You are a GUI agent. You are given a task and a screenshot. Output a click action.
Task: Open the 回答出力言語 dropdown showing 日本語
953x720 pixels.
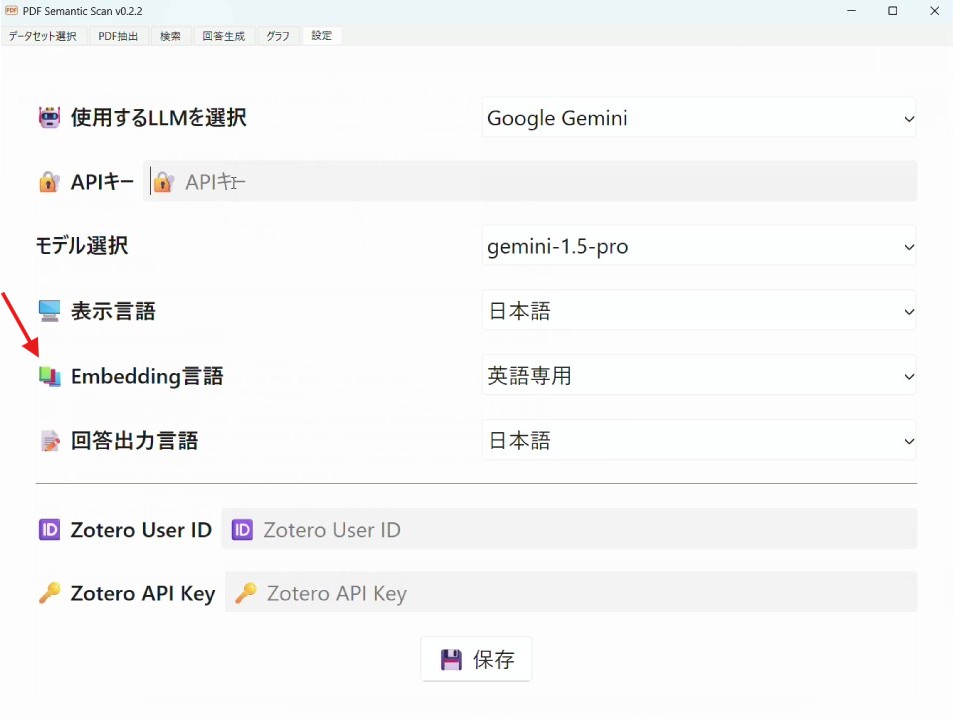[699, 441]
